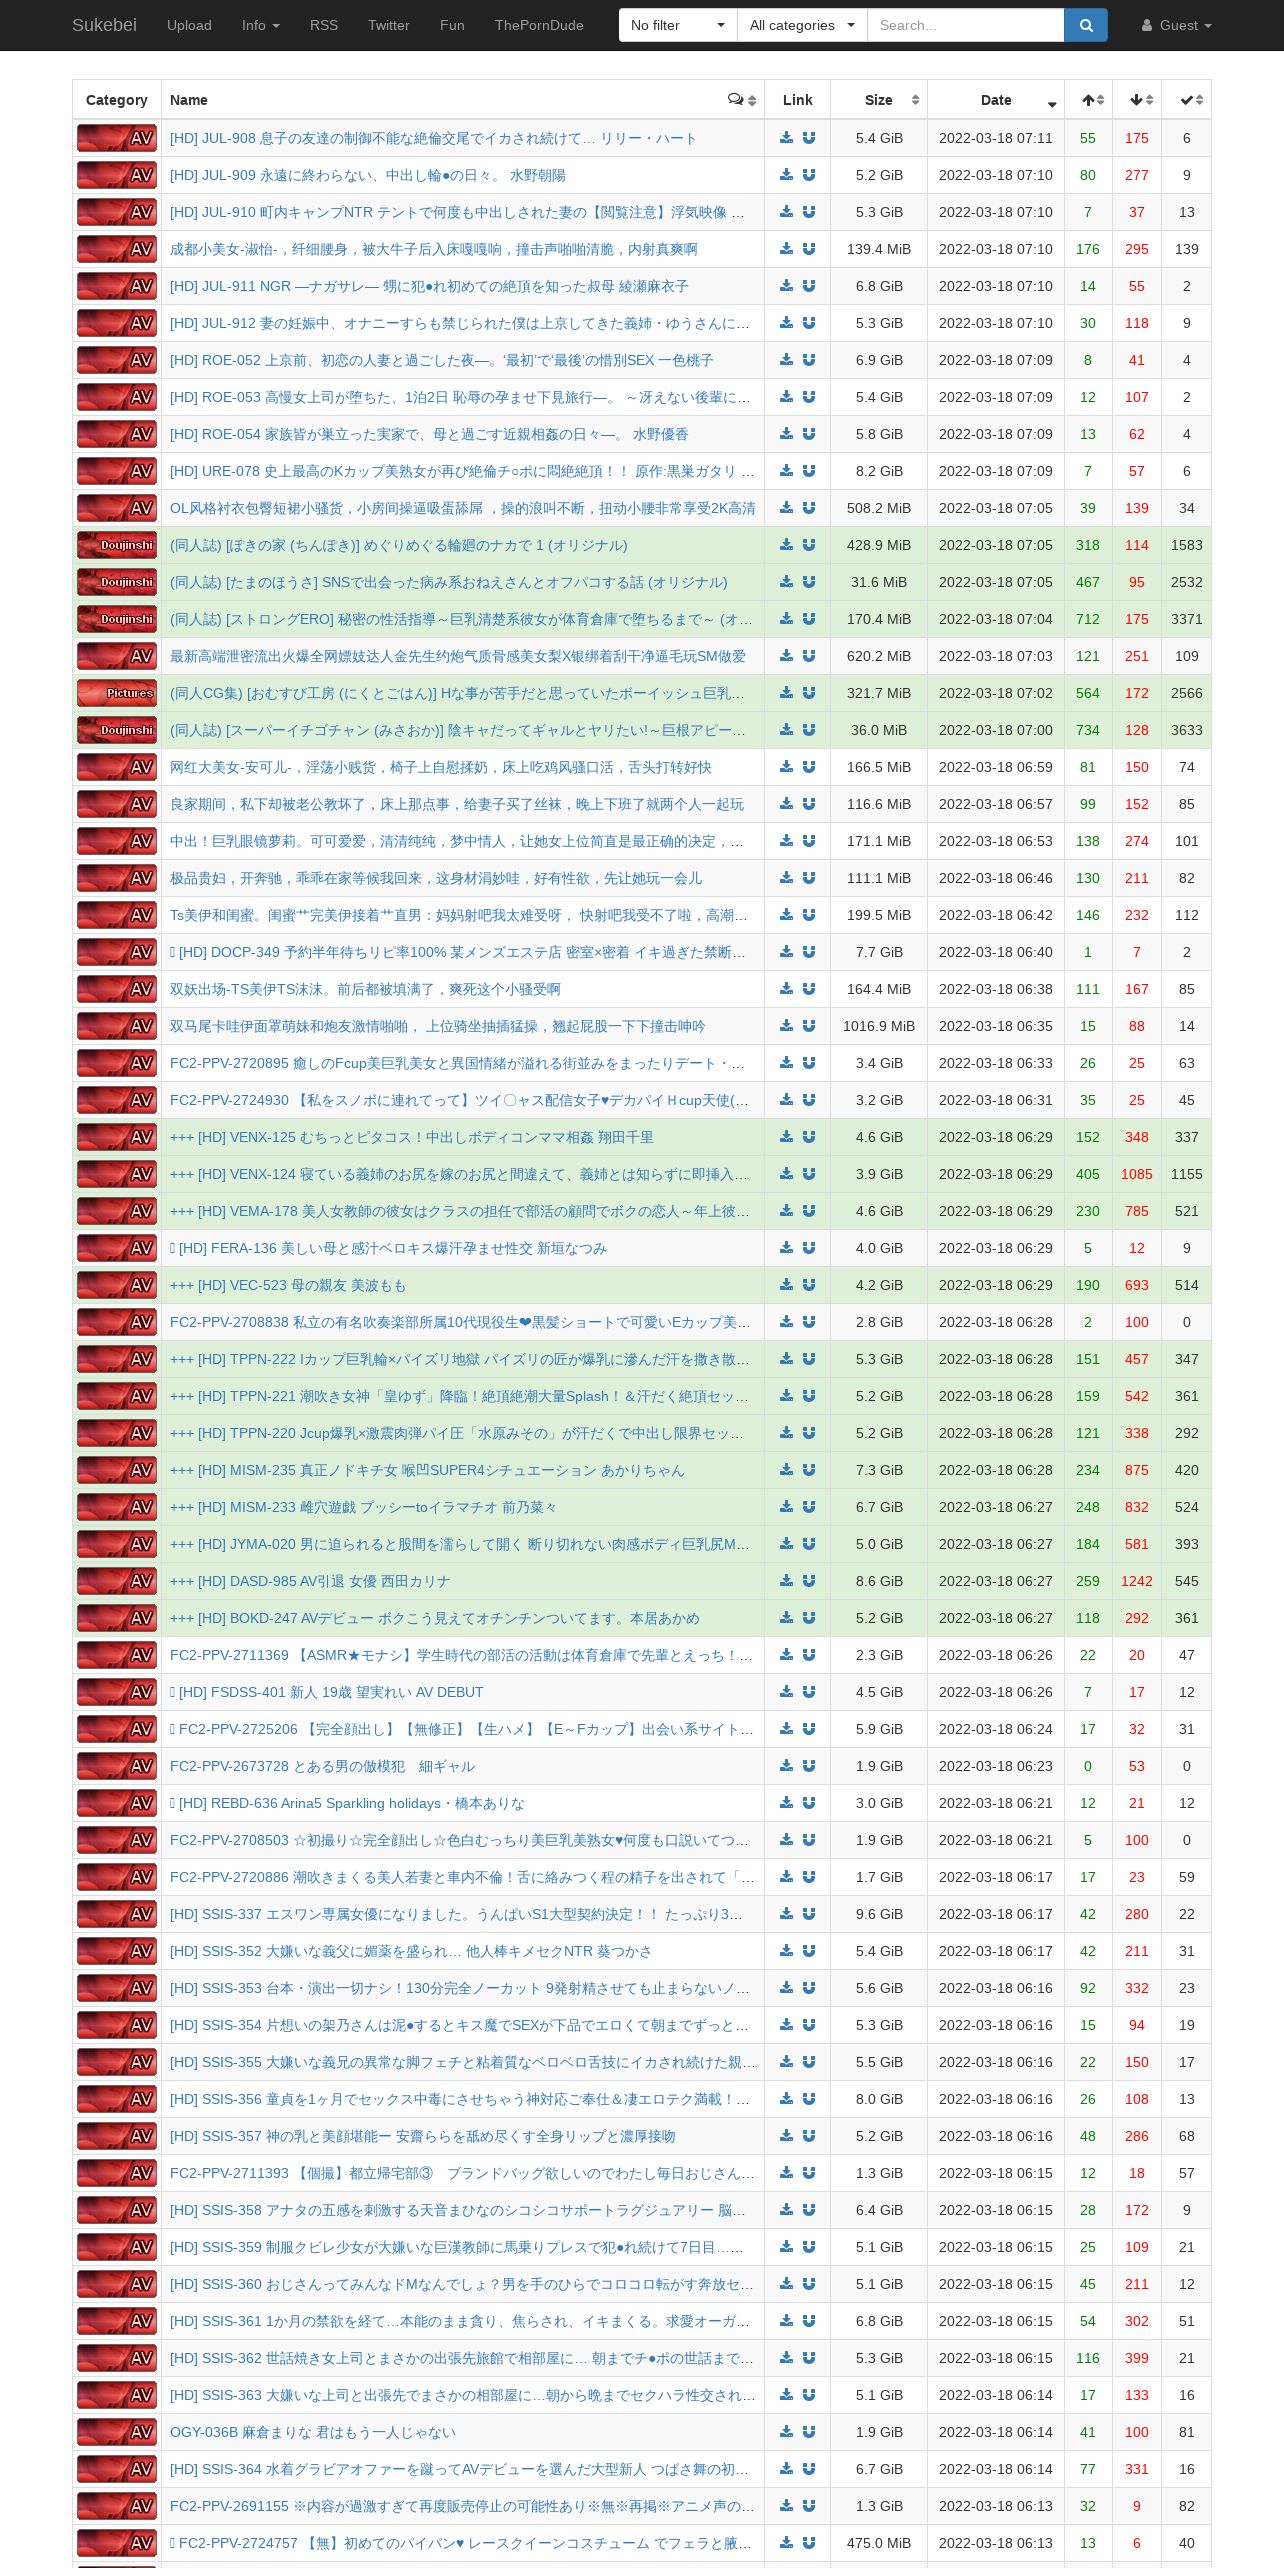The width and height of the screenshot is (1284, 2568).
Task: Focus the Search input field
Action: [965, 25]
